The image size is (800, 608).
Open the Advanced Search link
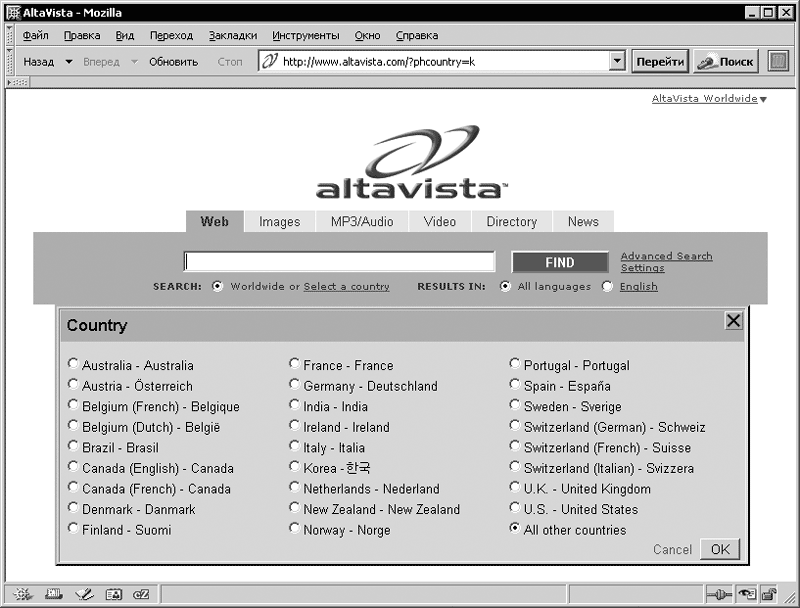pyautogui.click(x=666, y=256)
